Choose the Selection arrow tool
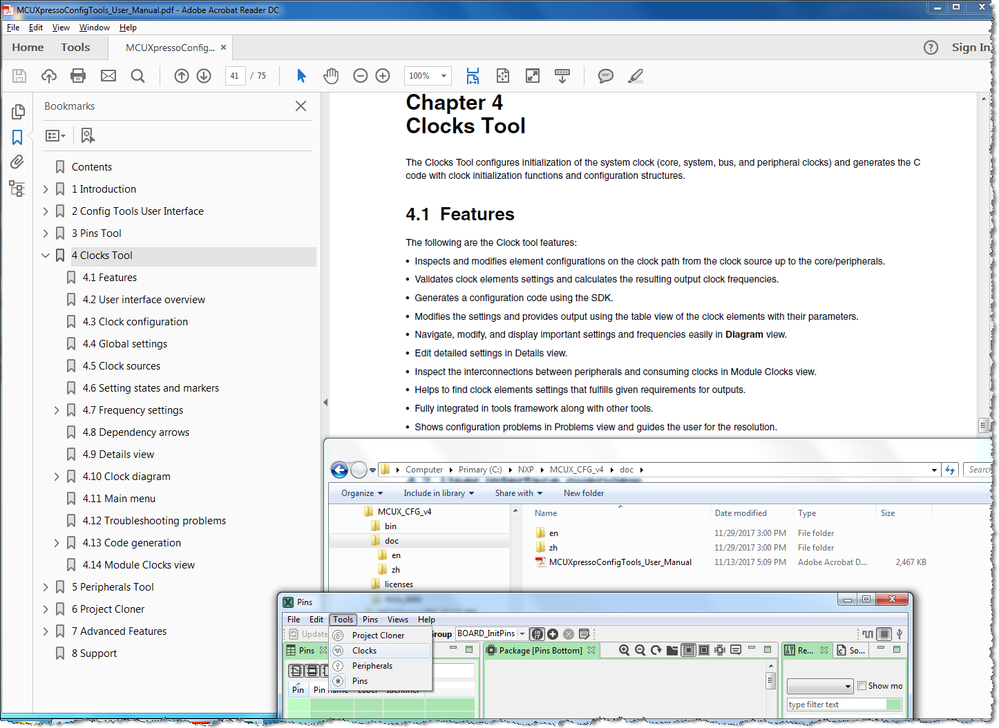The image size is (999, 728). click(301, 76)
